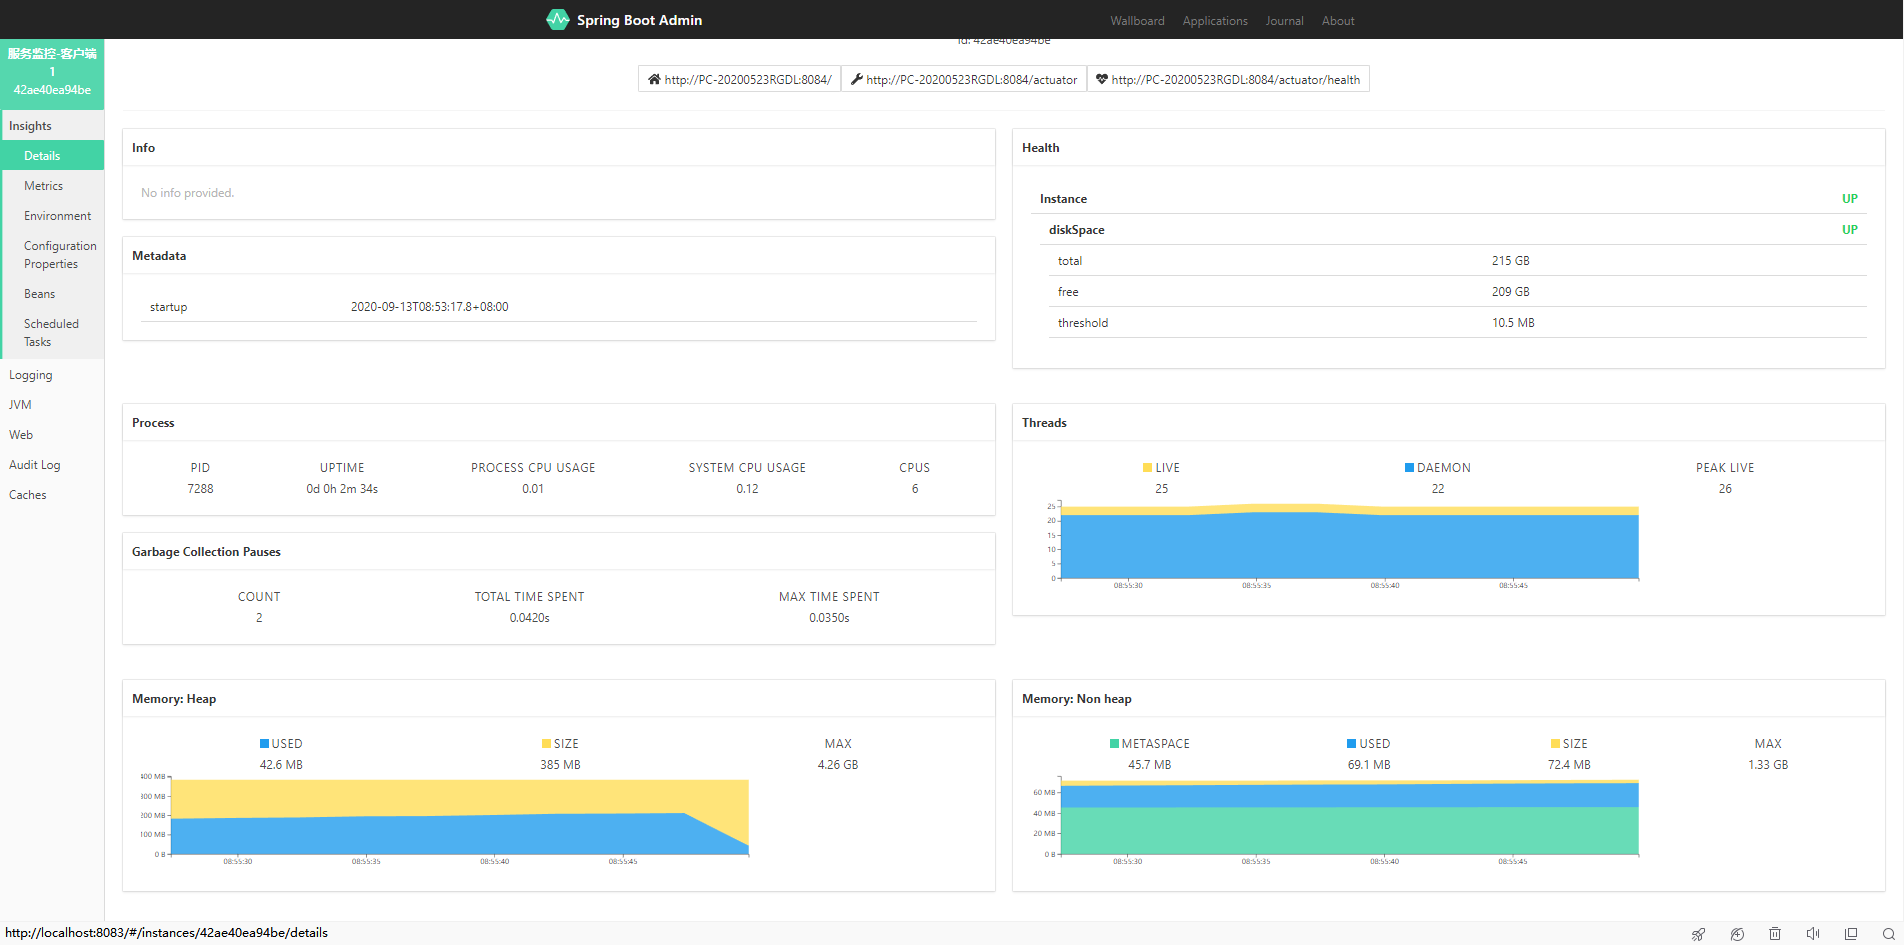Click the instance header 42ae40ea94be in sidebar

pos(52,72)
